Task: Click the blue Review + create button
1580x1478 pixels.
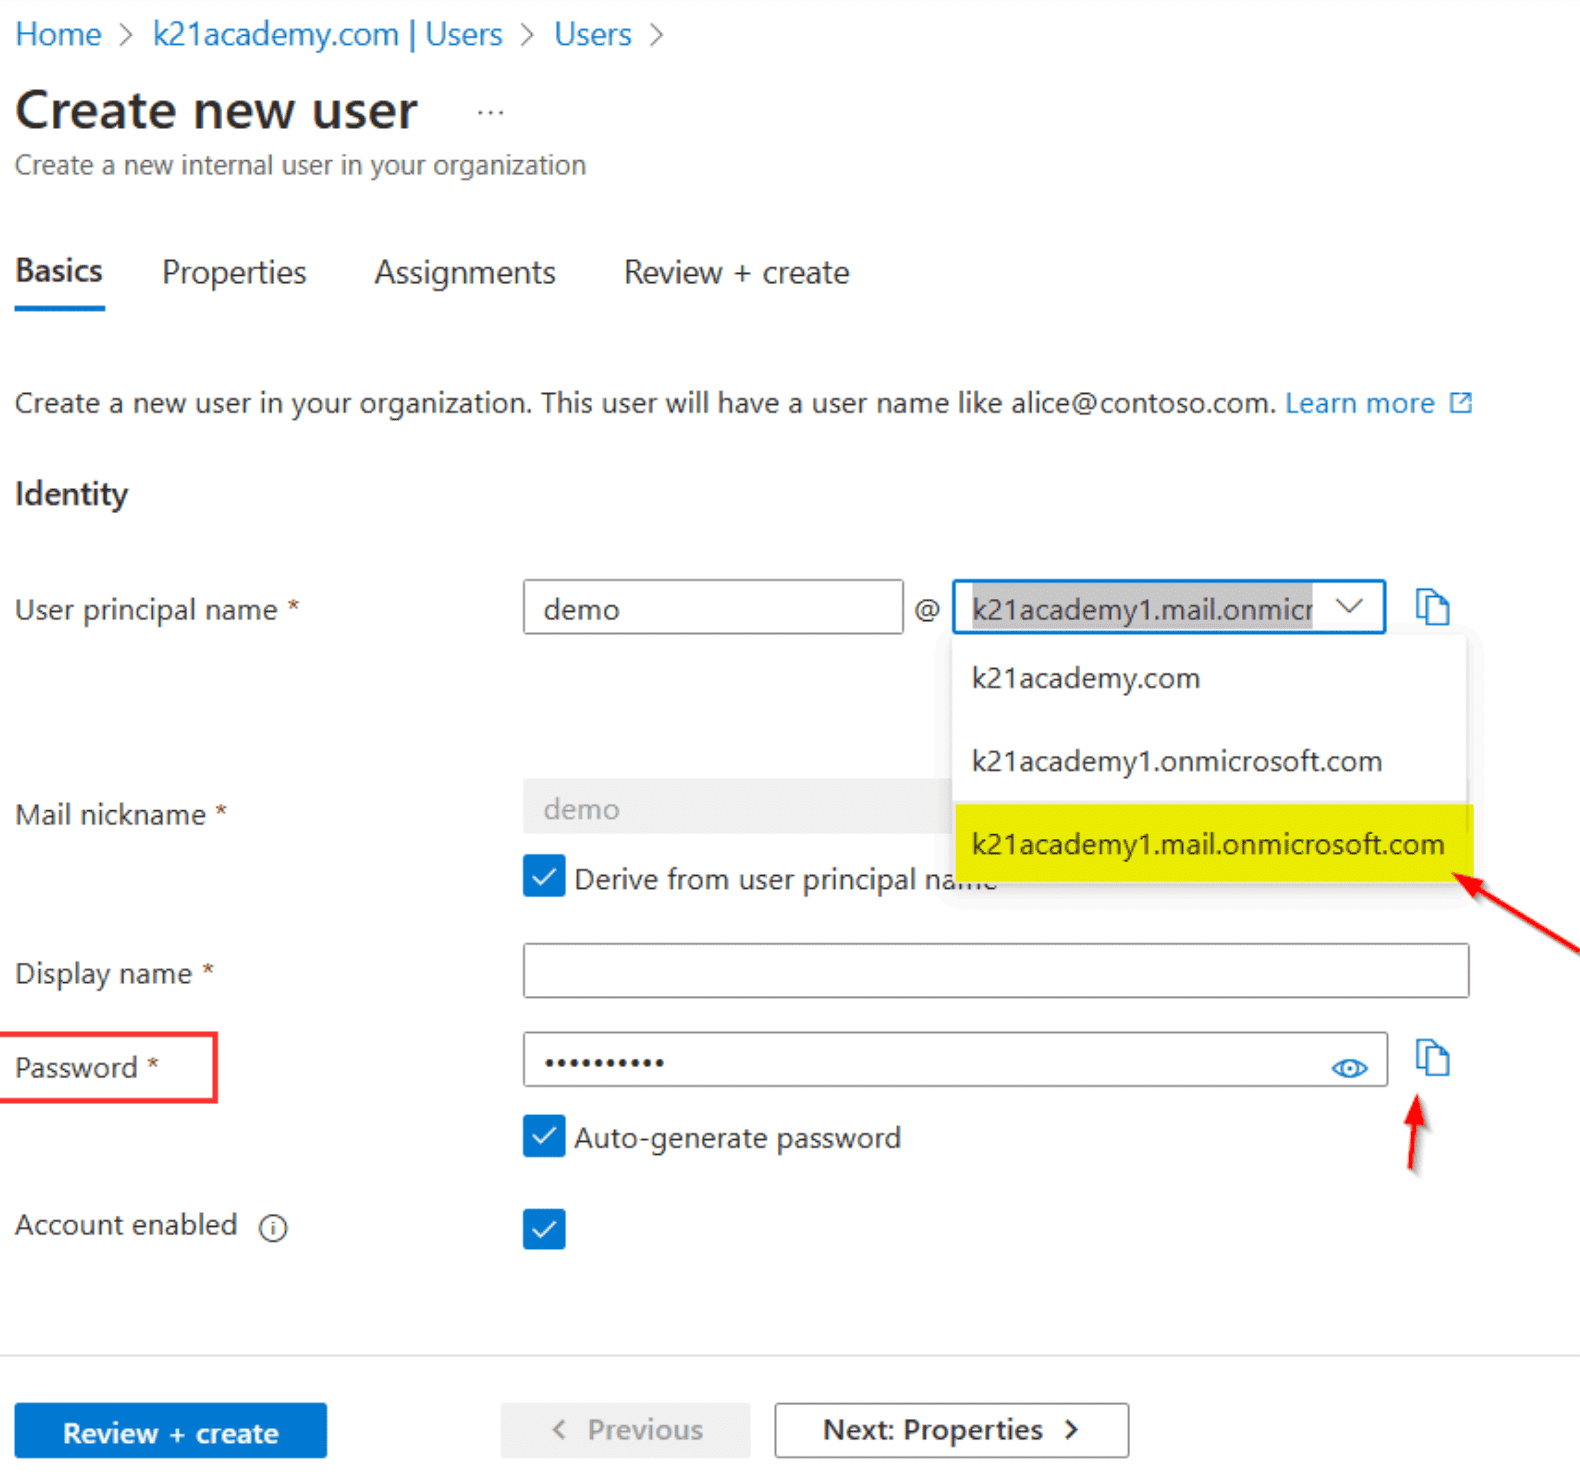Action: click(170, 1432)
